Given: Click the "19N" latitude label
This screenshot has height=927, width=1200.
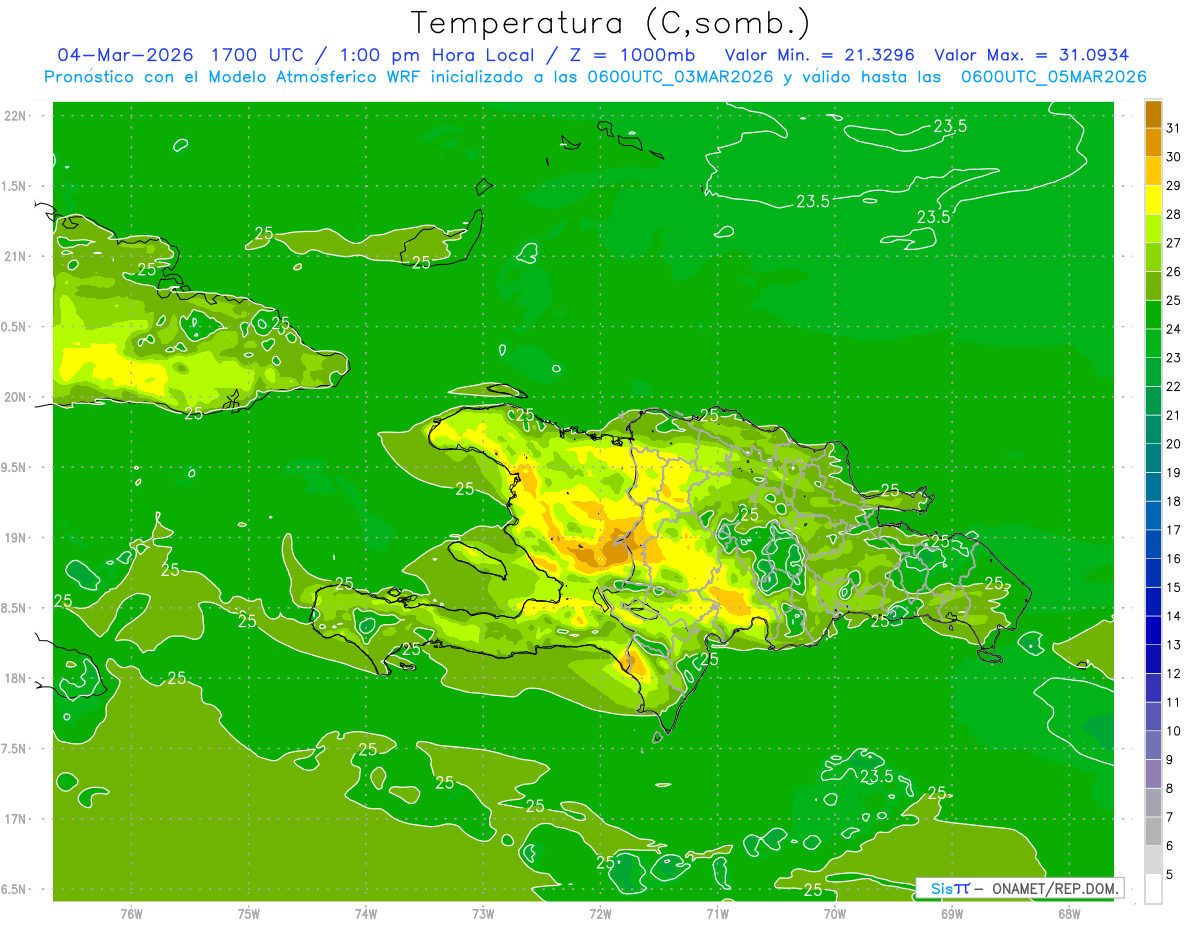Looking at the screenshot, I should [16, 538].
